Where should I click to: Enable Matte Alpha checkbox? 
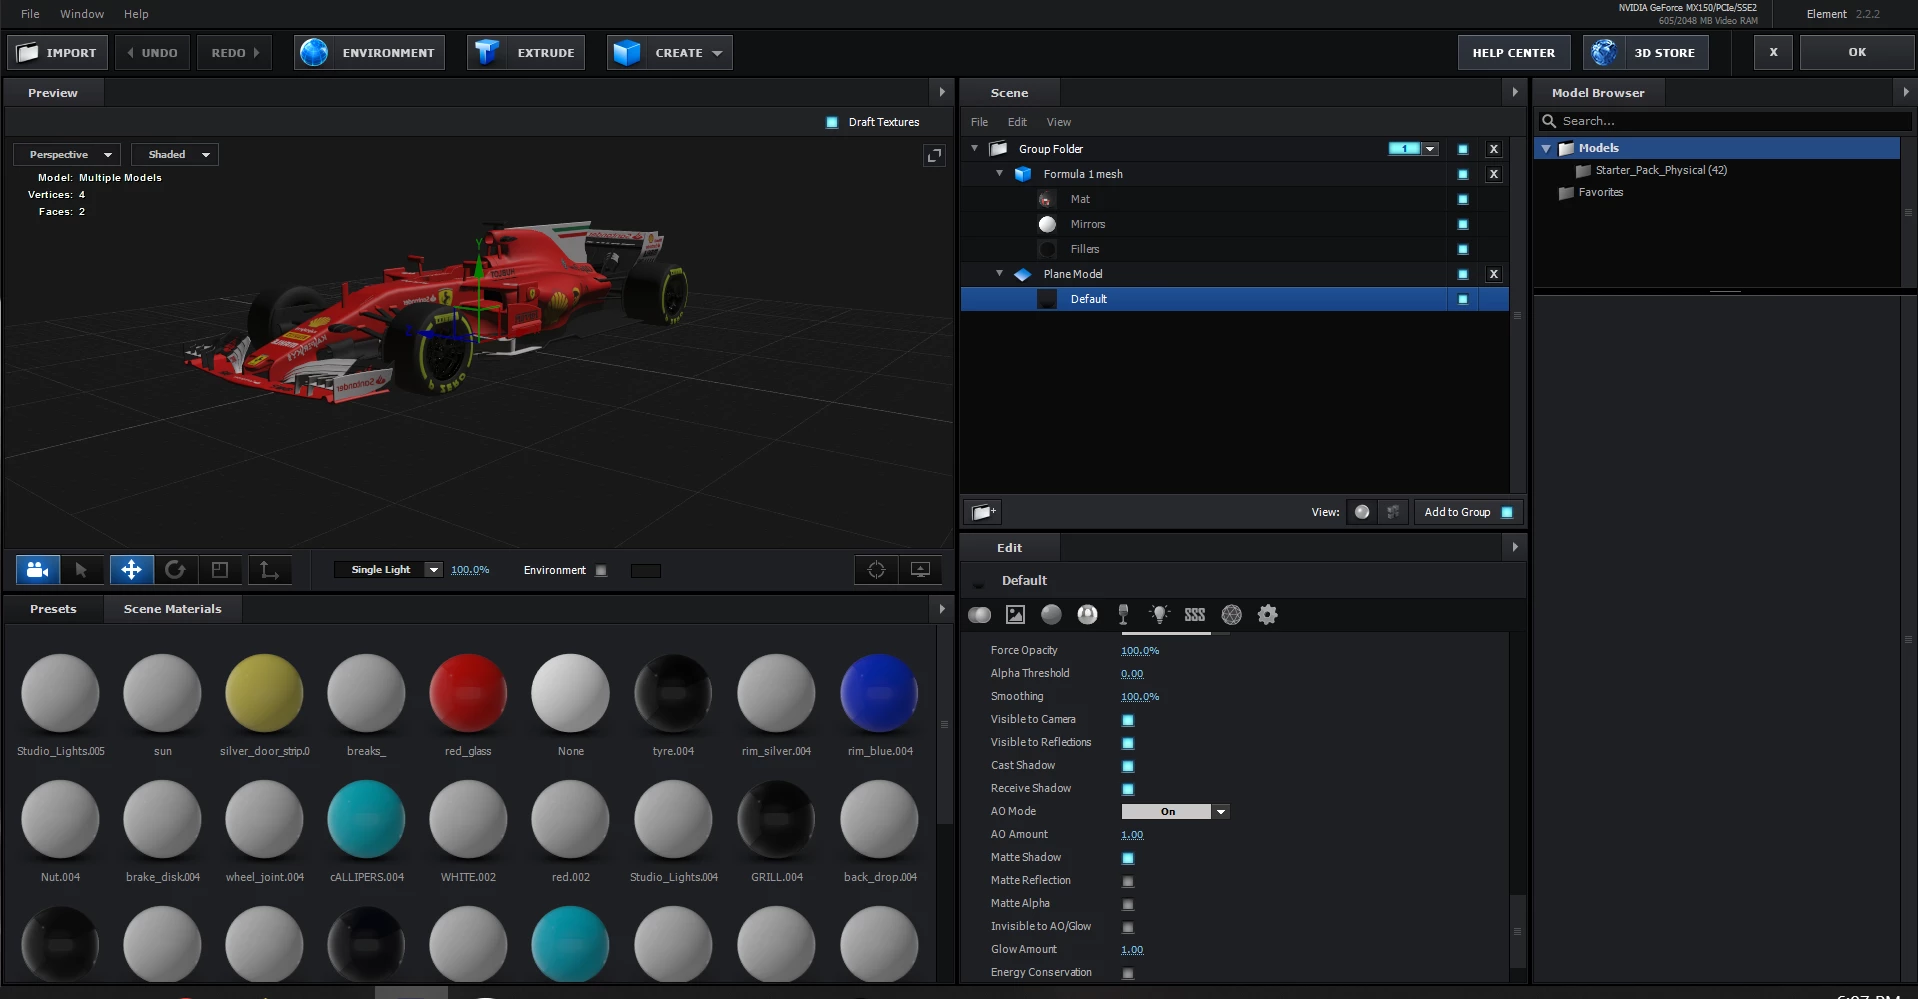pos(1128,904)
